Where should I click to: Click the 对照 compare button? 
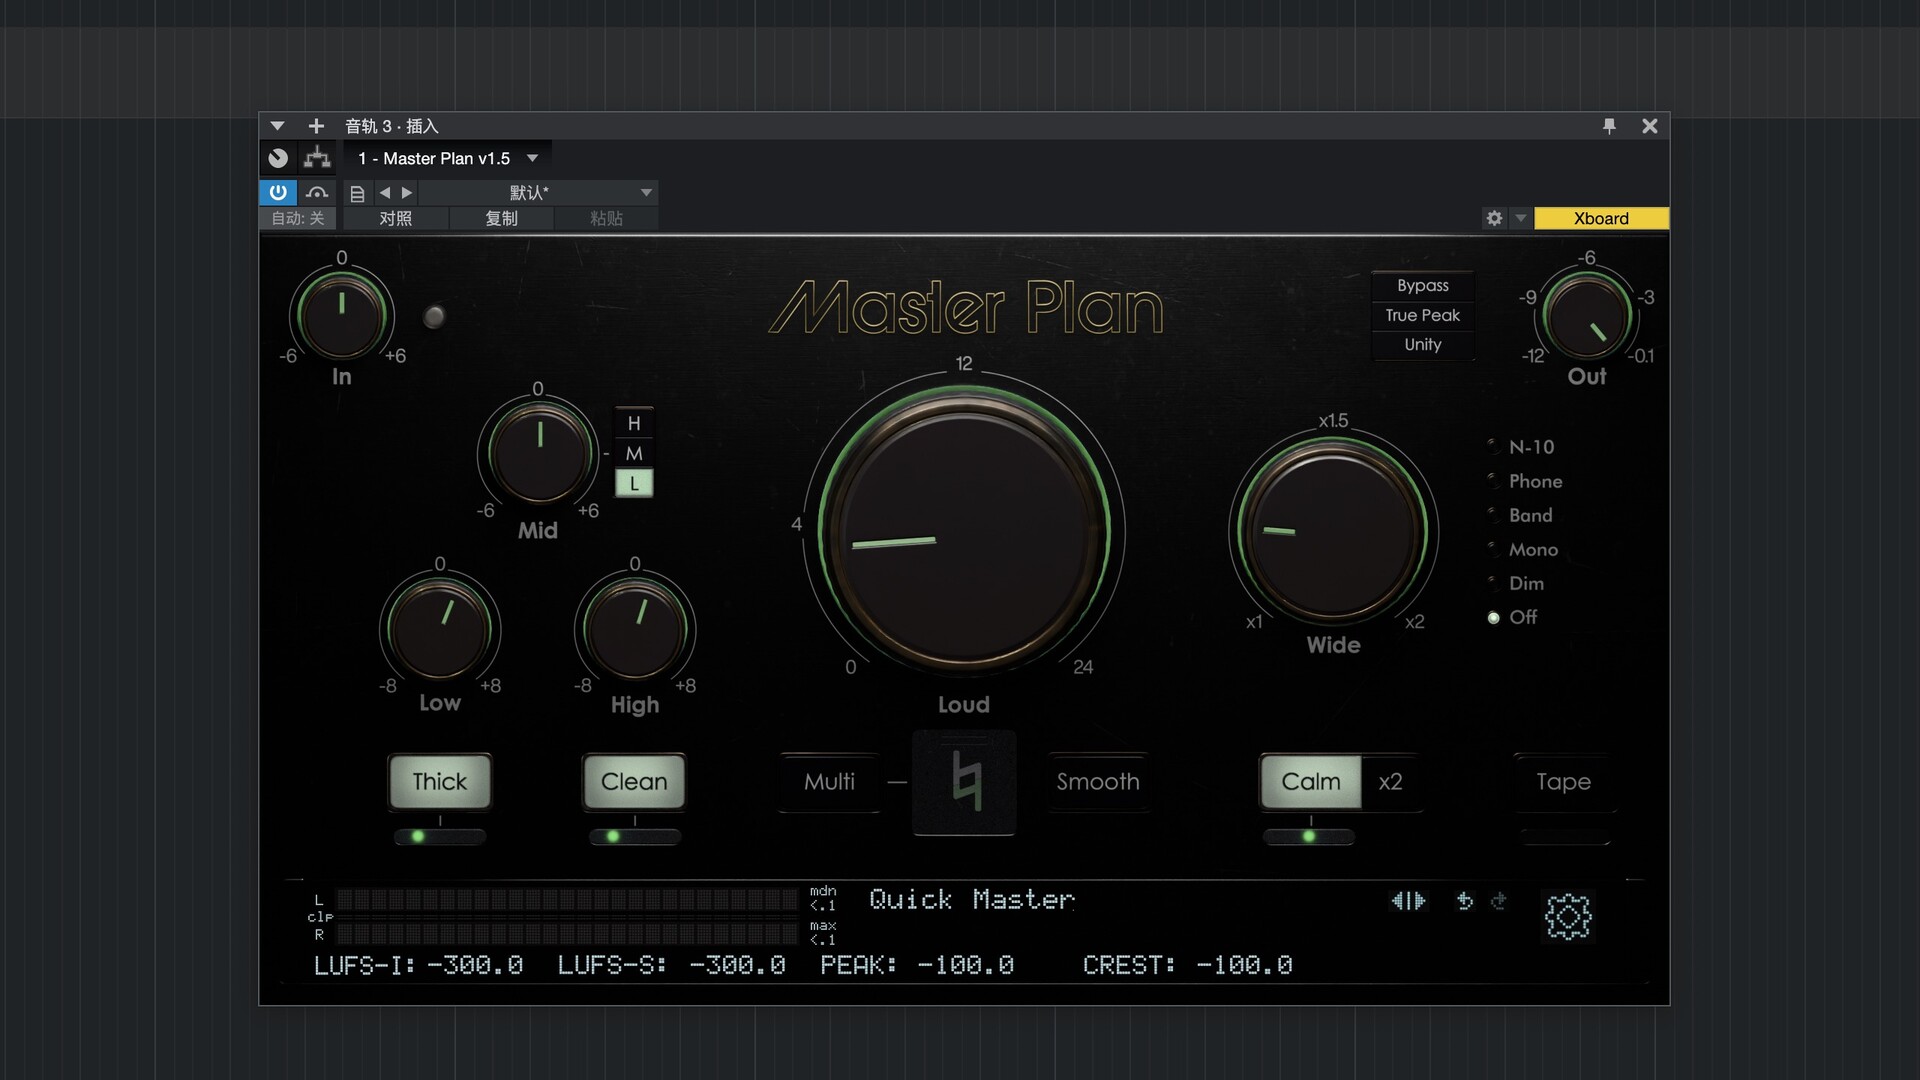pyautogui.click(x=396, y=218)
